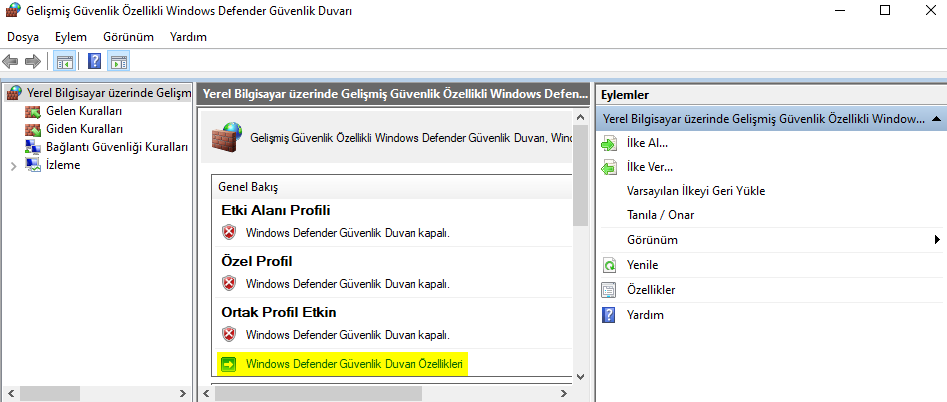
Task: Click the root node firewall icon
Action: (14, 93)
